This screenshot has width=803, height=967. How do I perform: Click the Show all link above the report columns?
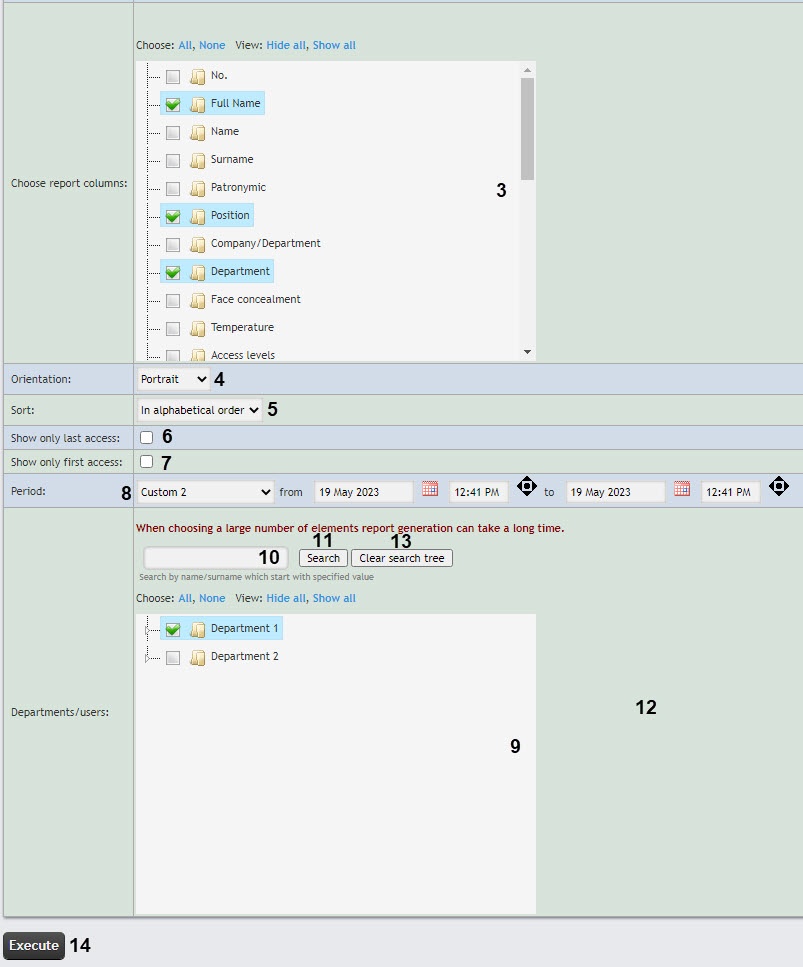[x=334, y=45]
